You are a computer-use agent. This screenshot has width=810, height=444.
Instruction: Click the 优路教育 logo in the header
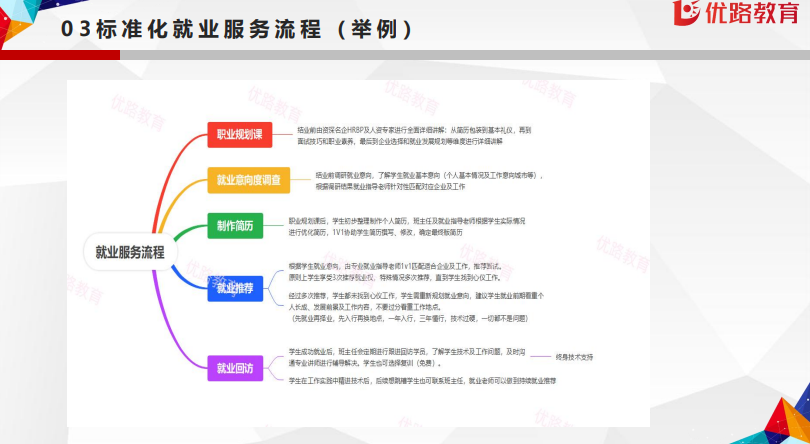[738, 13]
